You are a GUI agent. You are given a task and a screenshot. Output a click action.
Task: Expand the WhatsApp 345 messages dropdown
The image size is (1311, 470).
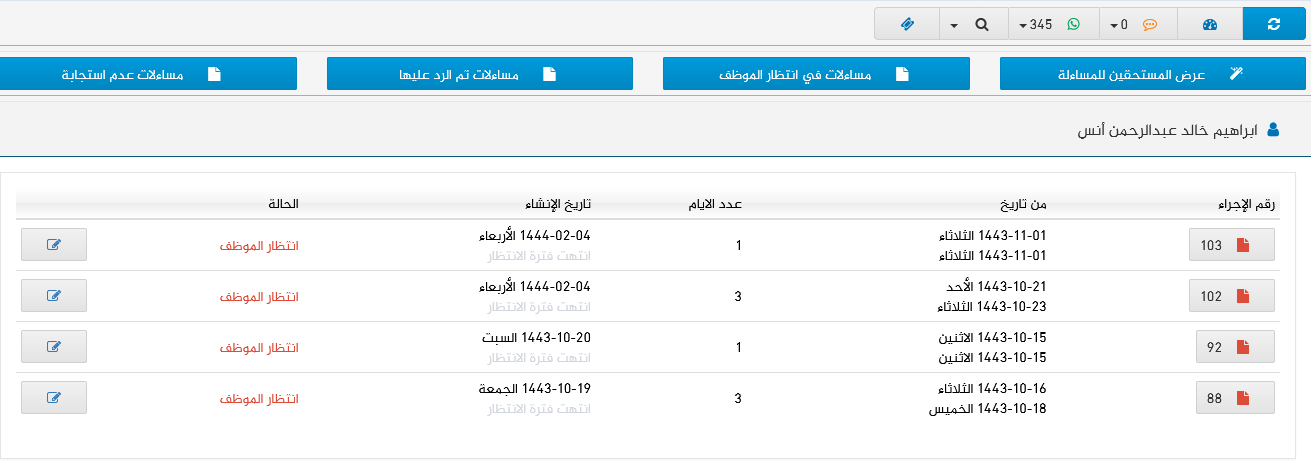tap(1050, 24)
